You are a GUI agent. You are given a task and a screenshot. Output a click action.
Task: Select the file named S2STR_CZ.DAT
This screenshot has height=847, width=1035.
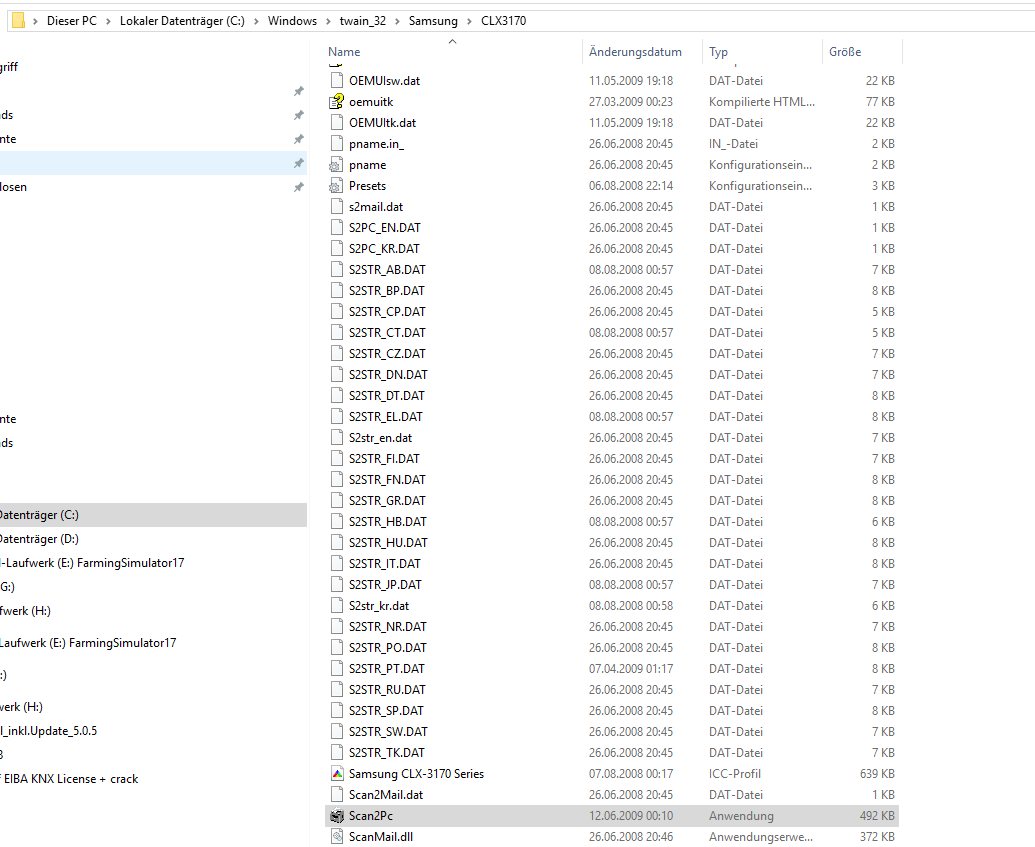pos(387,354)
